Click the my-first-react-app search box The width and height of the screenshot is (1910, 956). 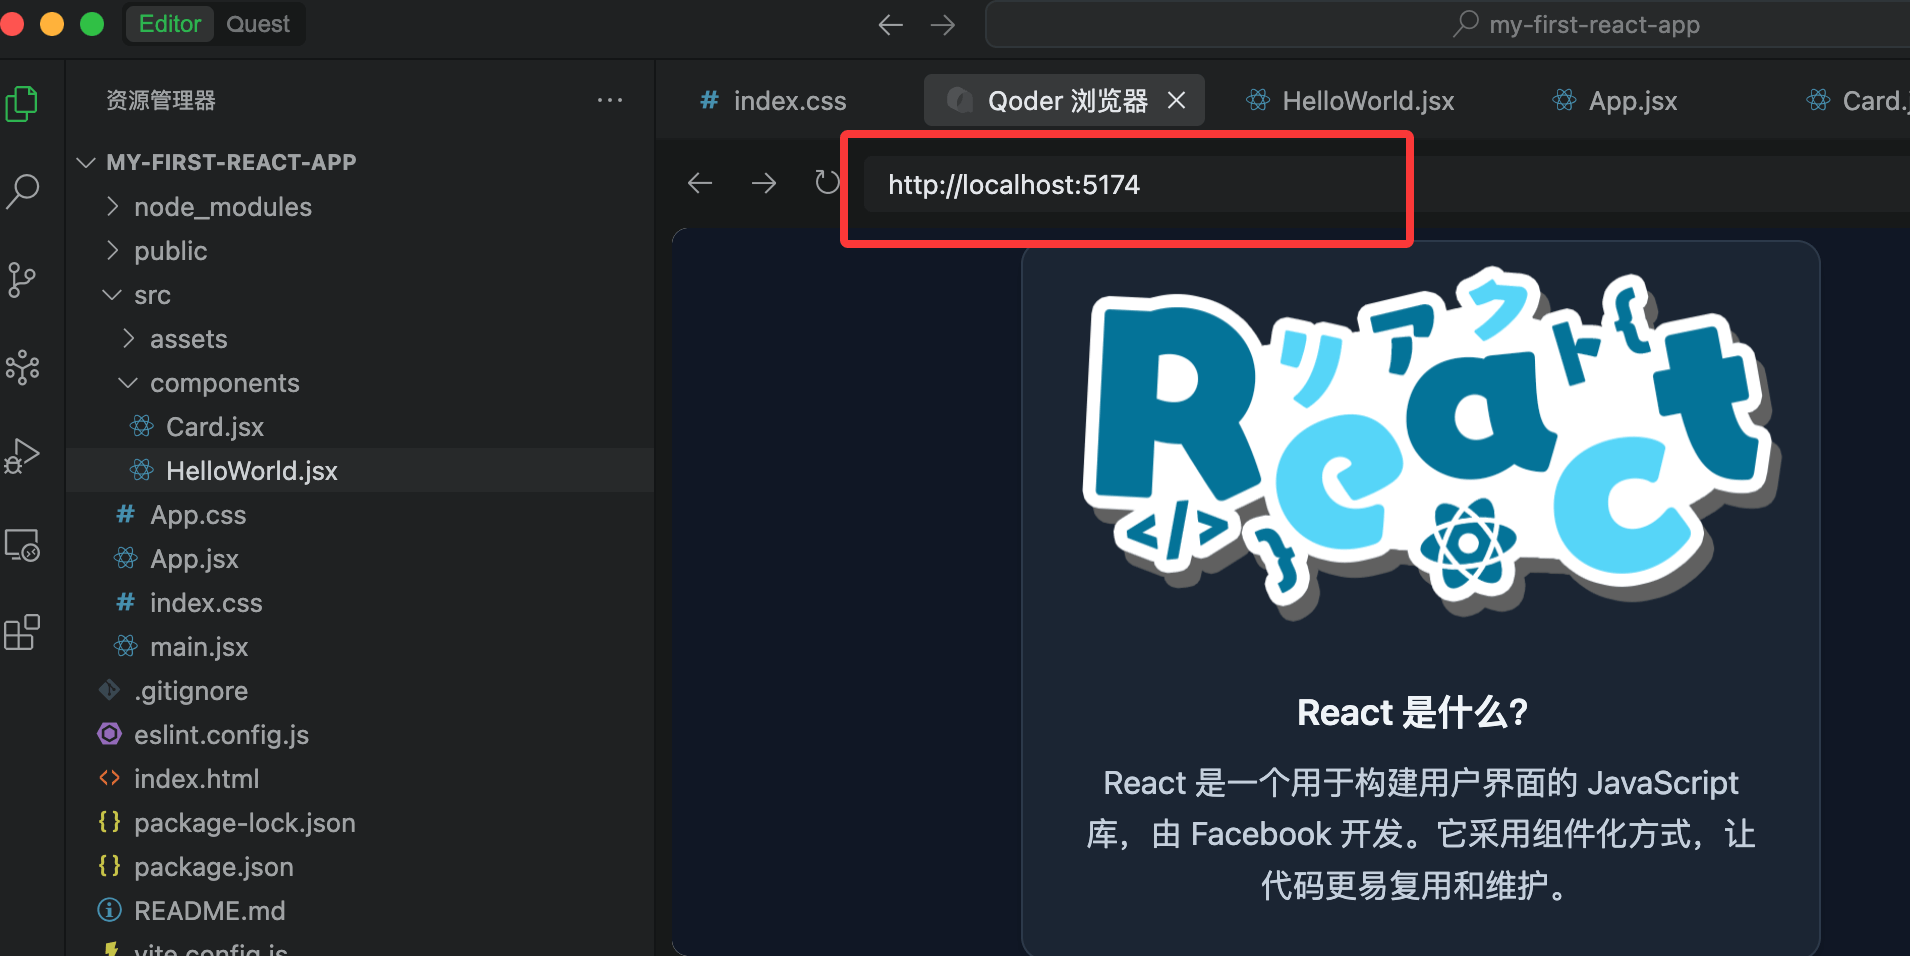click(x=1592, y=24)
